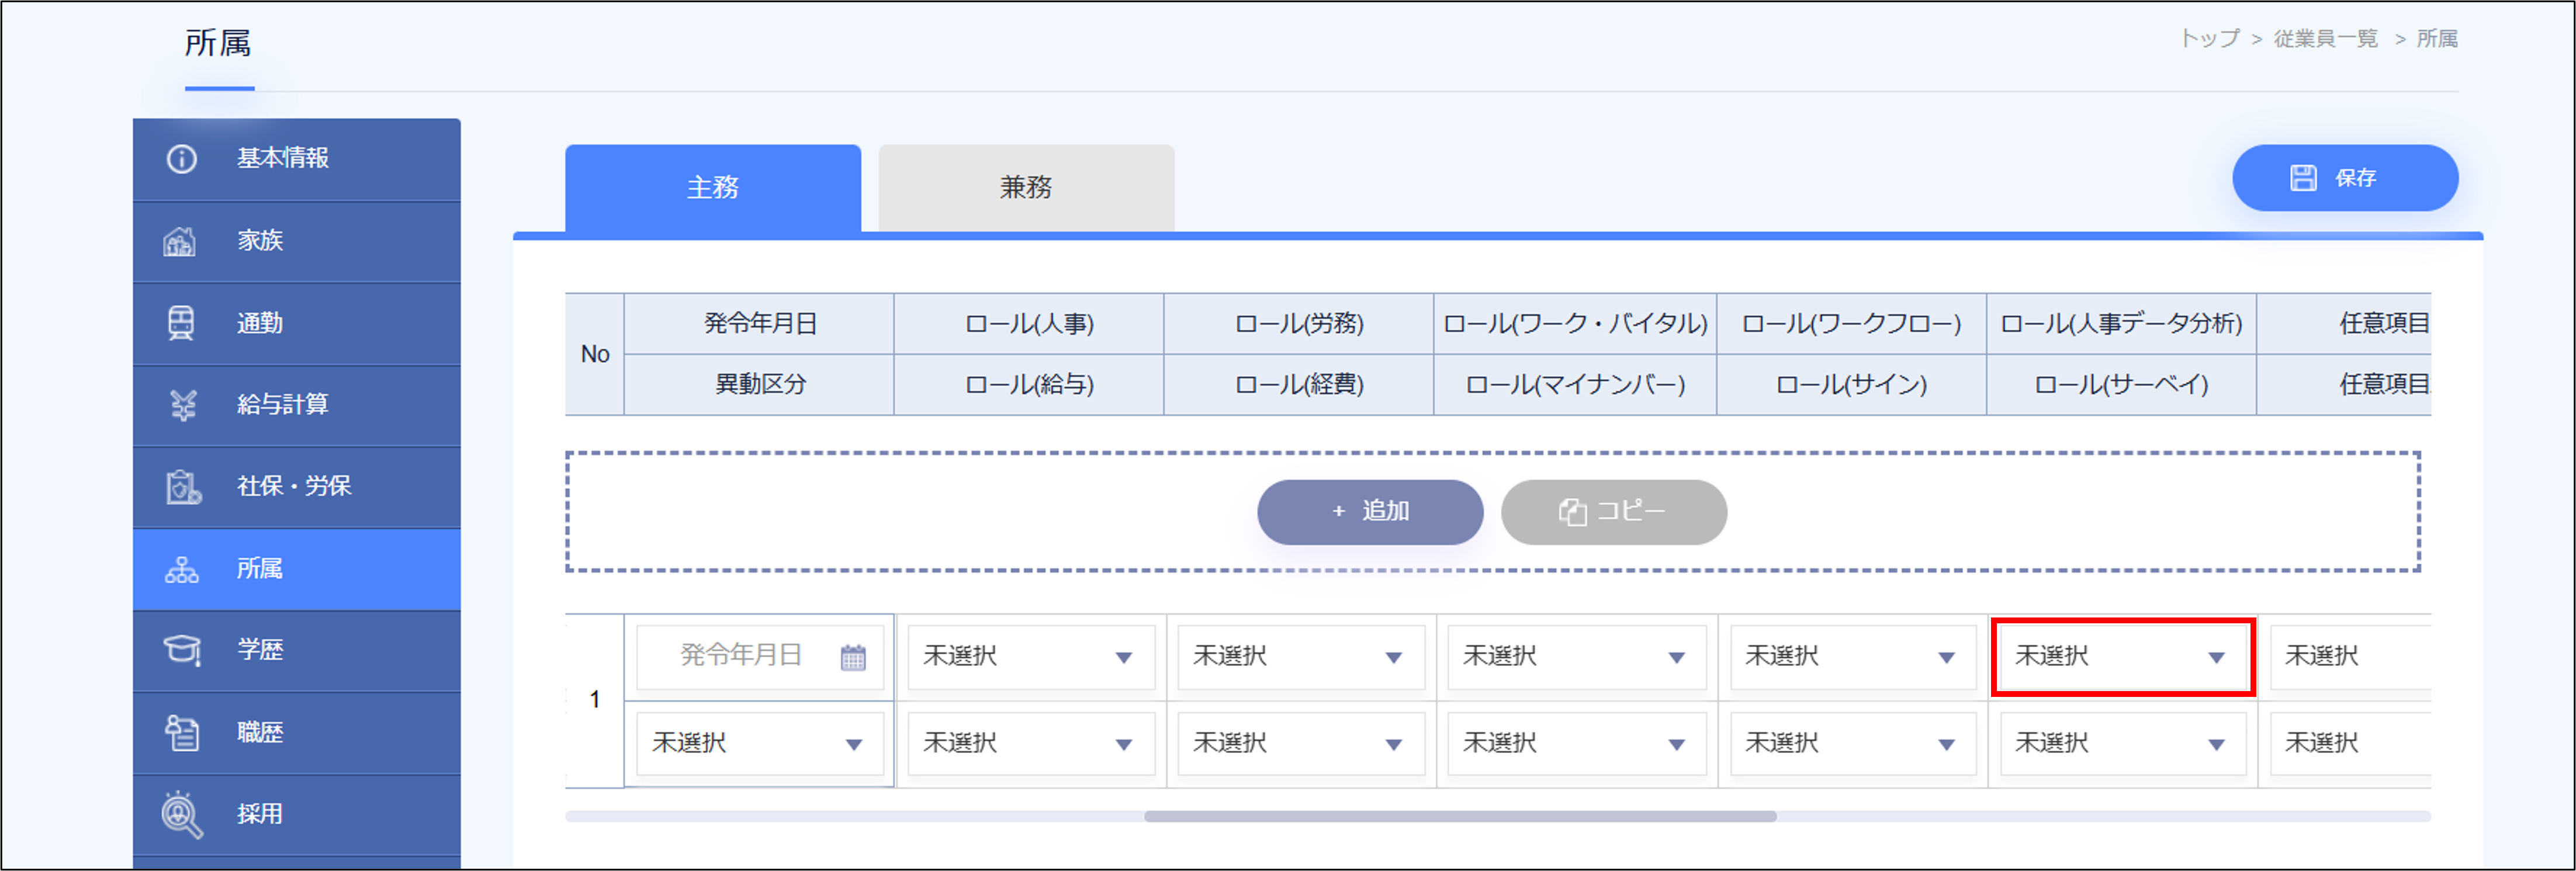The height and width of the screenshot is (871, 2576).
Task: Click the 所属 org chart icon in sidebar
Action: coord(182,569)
